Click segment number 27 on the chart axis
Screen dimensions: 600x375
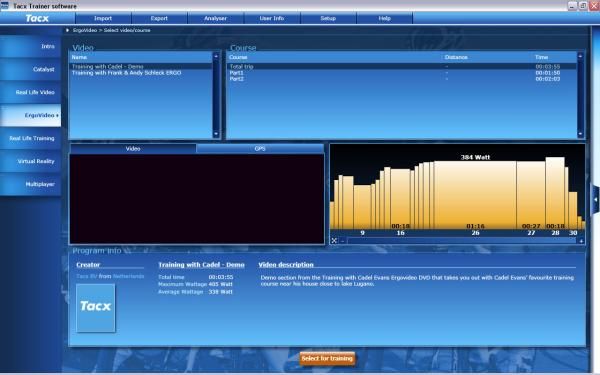click(531, 233)
